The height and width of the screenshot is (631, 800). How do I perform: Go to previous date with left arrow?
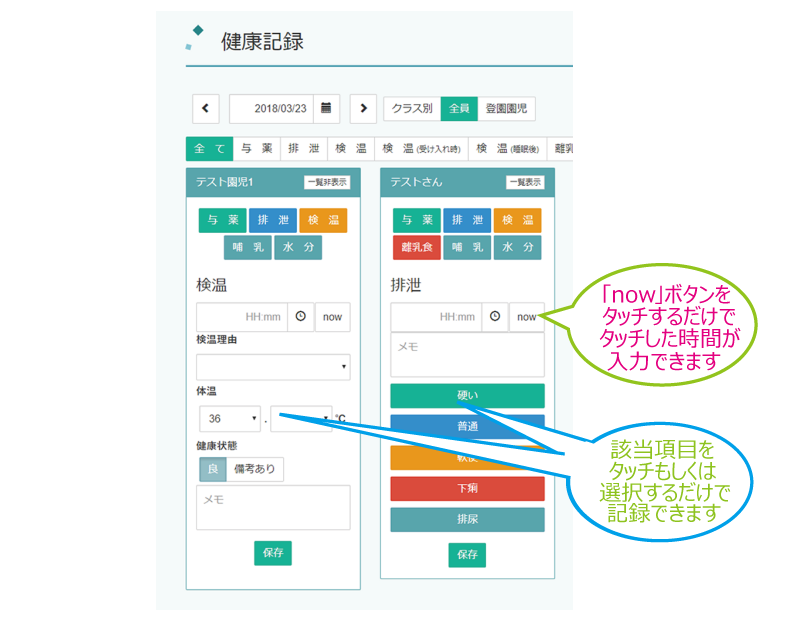point(205,108)
